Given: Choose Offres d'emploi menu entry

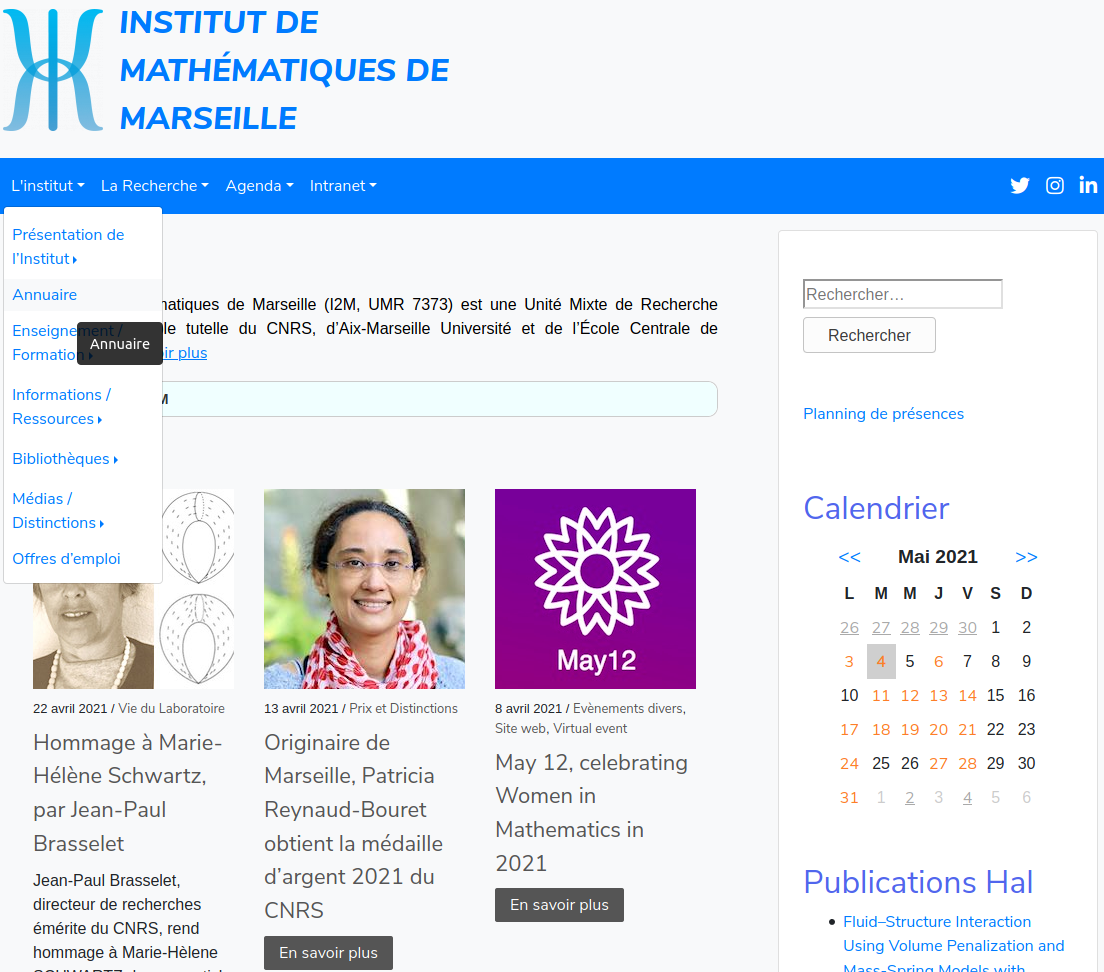Looking at the screenshot, I should [x=66, y=559].
